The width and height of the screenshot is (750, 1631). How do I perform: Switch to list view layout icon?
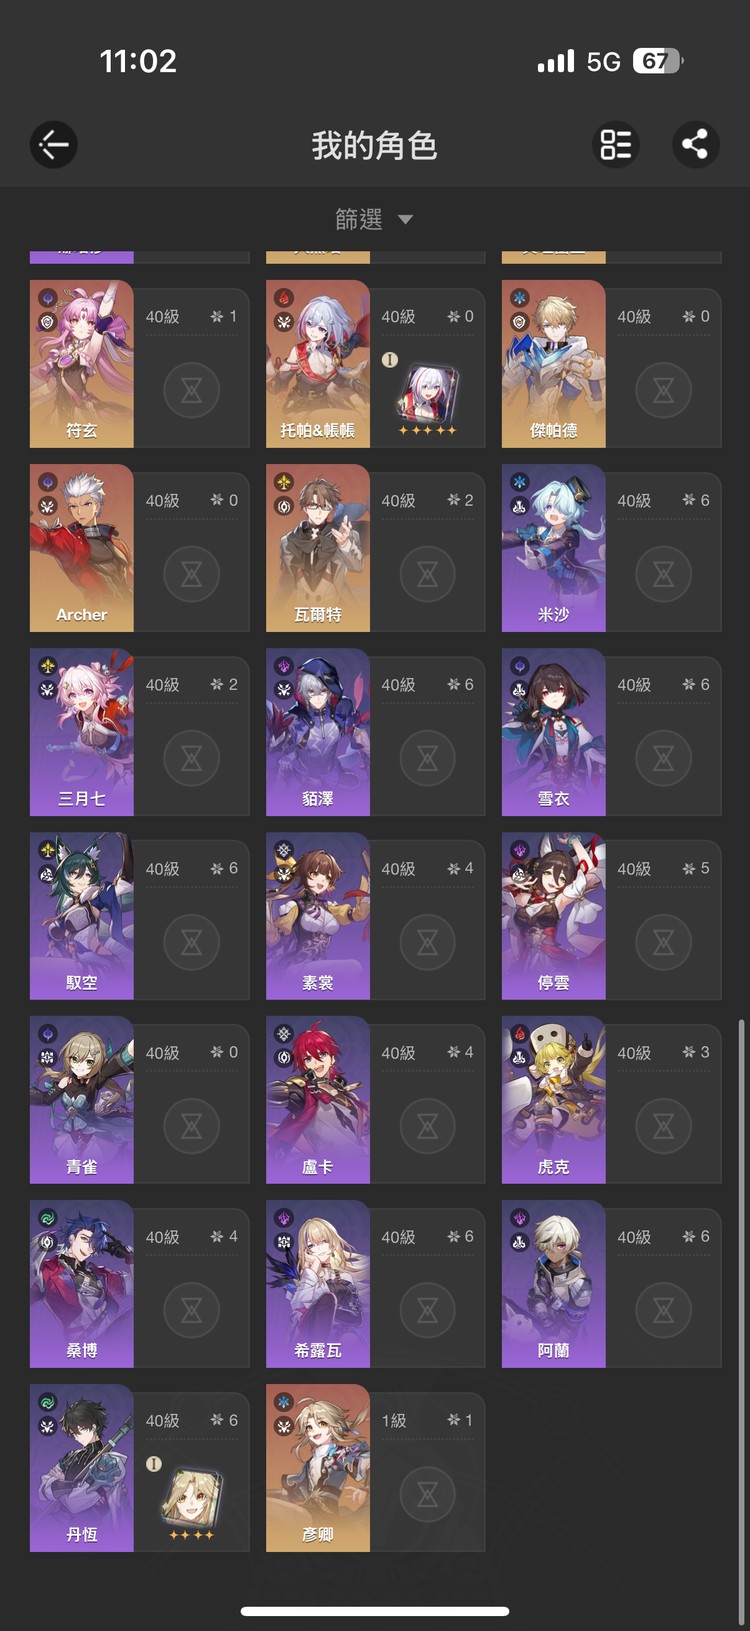click(x=616, y=145)
